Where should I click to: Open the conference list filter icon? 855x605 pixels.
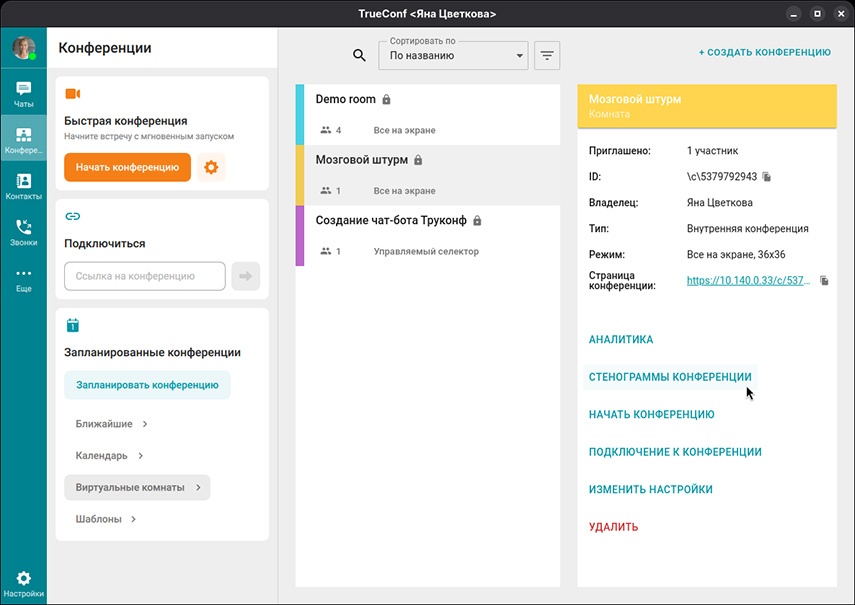point(547,56)
